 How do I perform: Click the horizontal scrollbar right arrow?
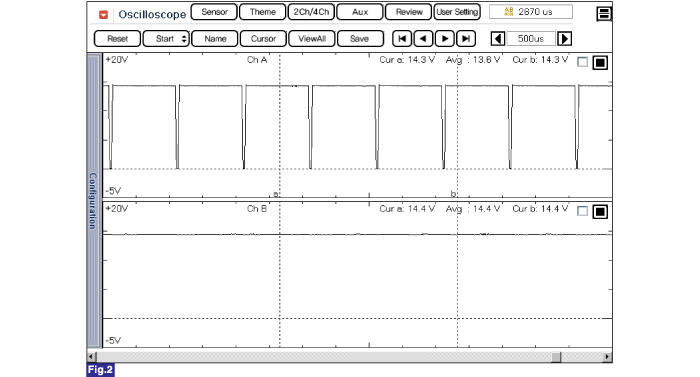click(607, 356)
